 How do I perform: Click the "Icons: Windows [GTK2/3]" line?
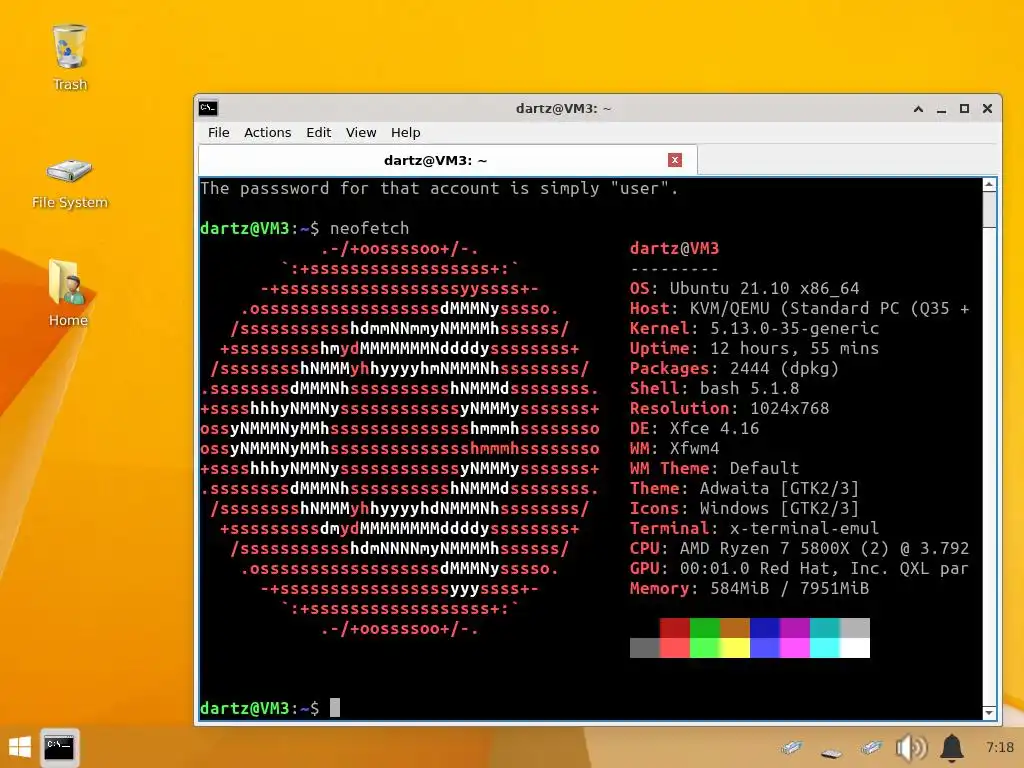pyautogui.click(x=744, y=508)
